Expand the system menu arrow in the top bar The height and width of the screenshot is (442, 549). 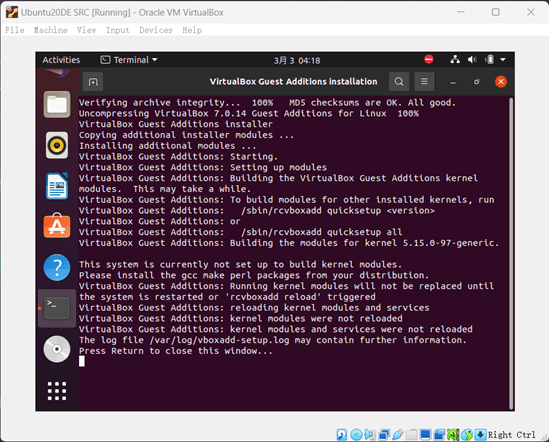(x=503, y=60)
